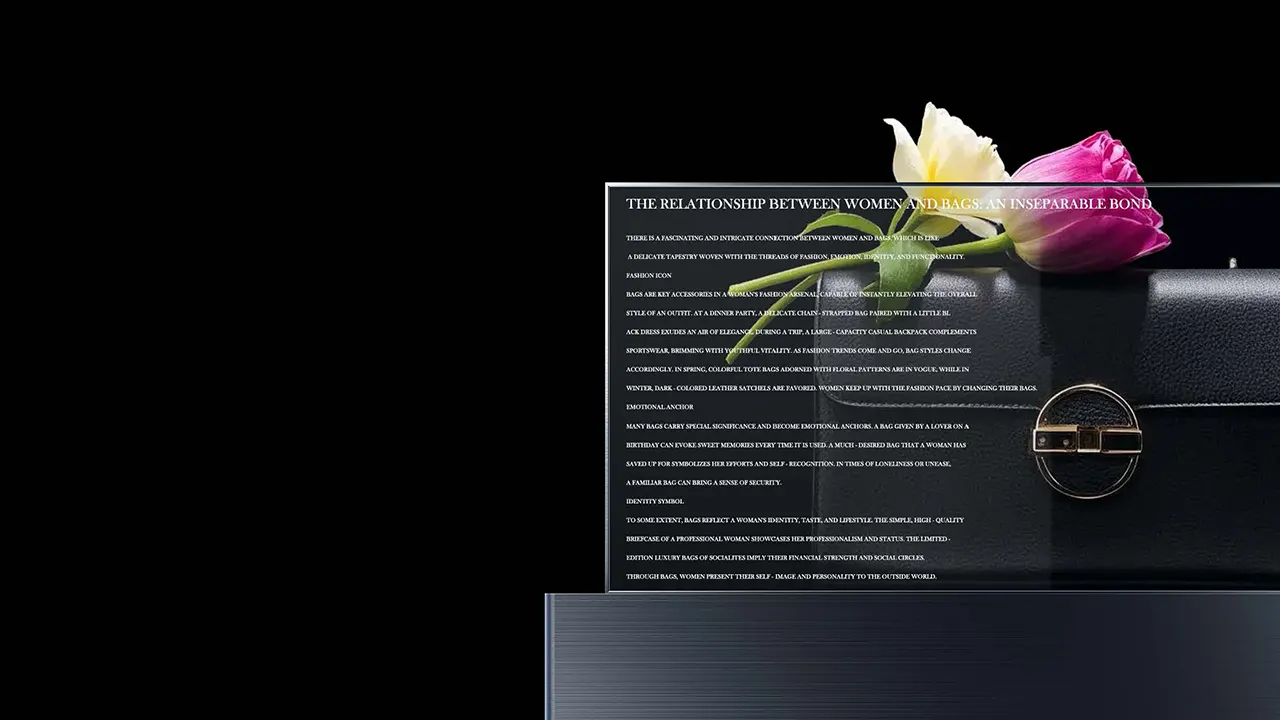Click the 'Identity Symbol' section heading
Image resolution: width=1280 pixels, height=720 pixels.
click(655, 501)
